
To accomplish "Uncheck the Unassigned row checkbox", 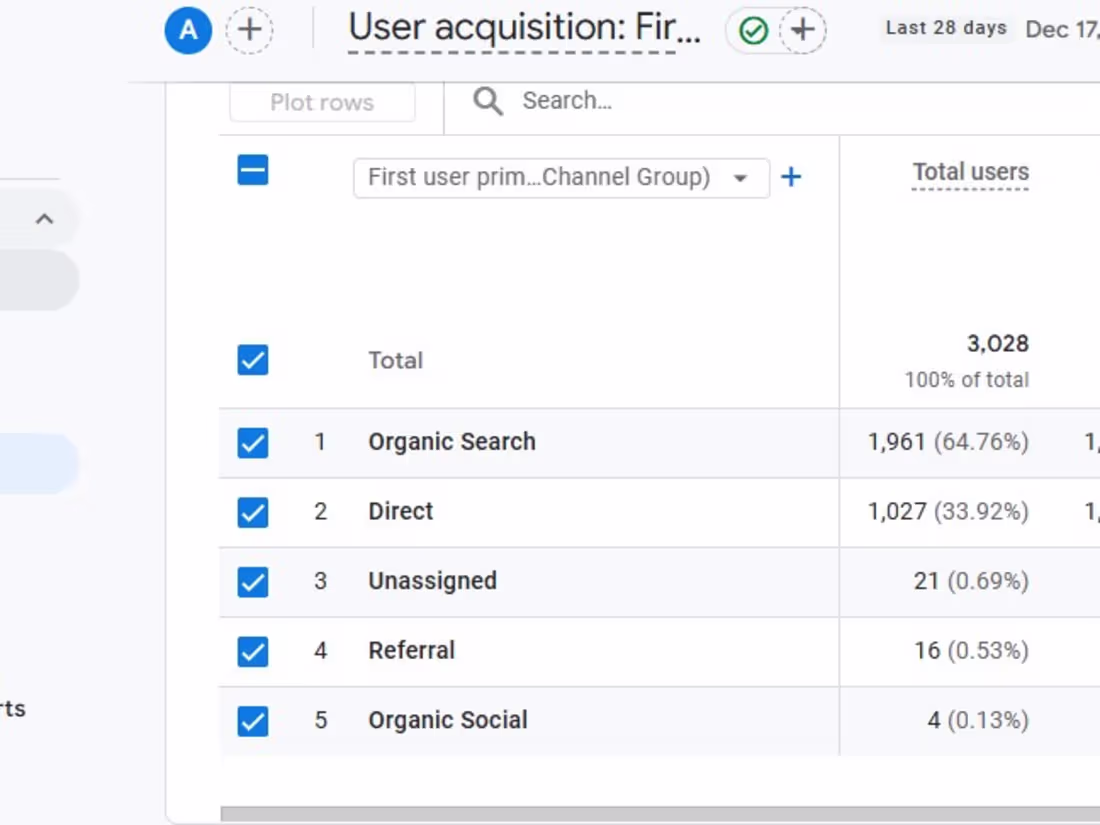I will click(x=253, y=582).
